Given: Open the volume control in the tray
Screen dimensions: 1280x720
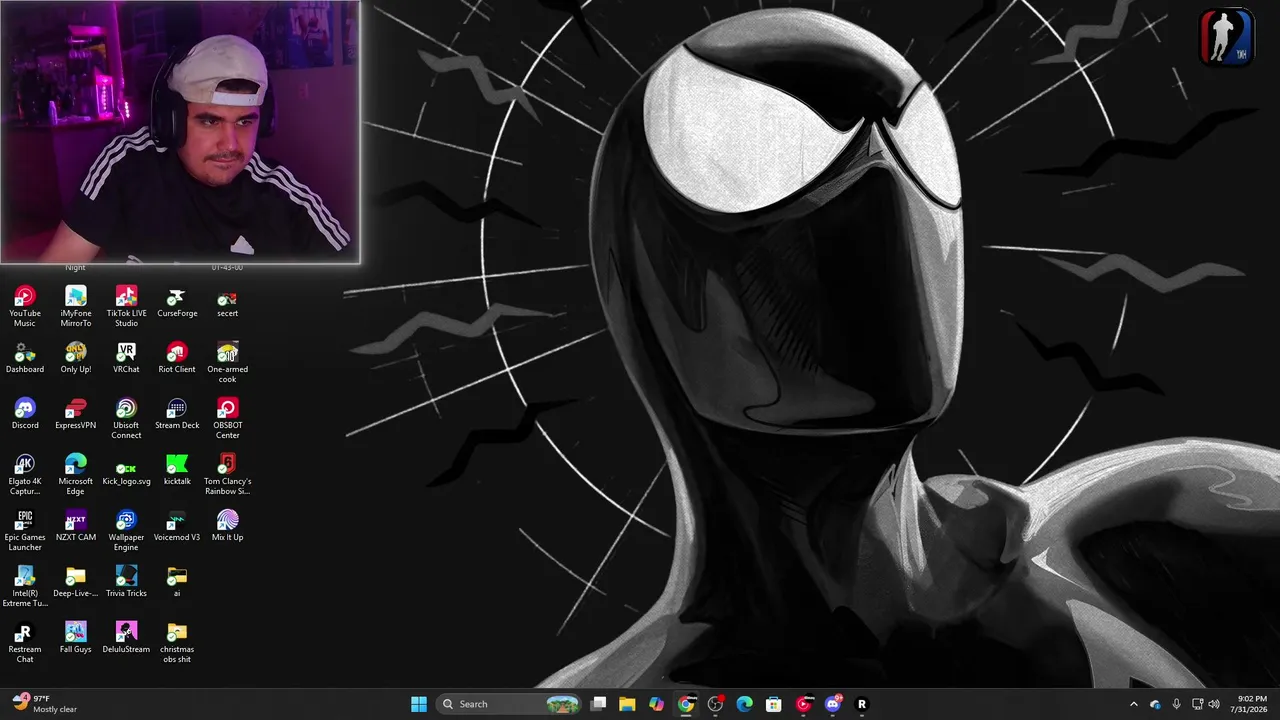Looking at the screenshot, I should click(1214, 704).
